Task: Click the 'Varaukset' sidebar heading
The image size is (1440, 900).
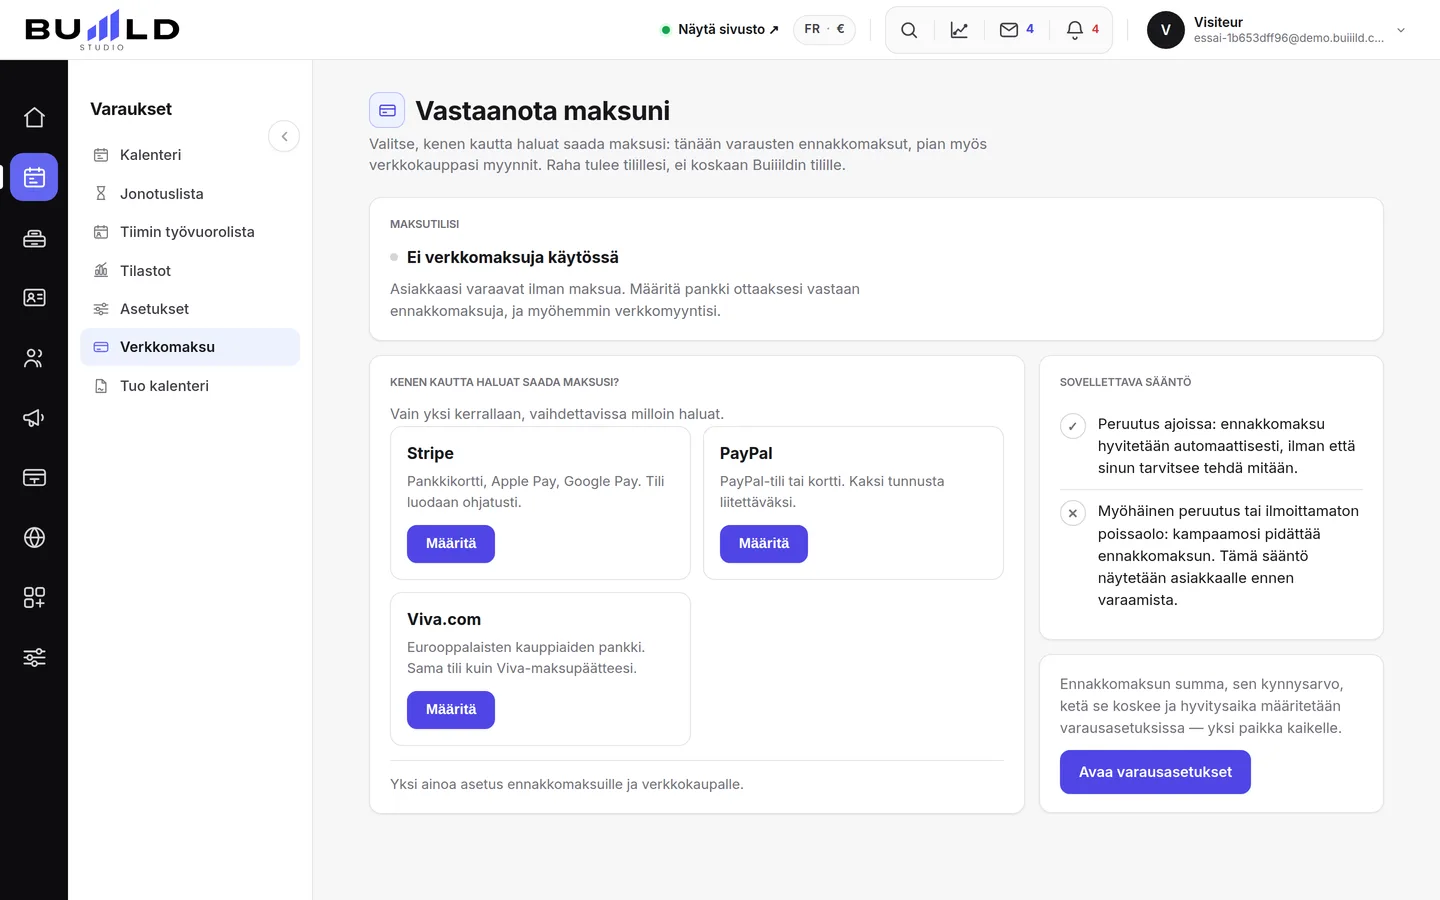Action: [x=131, y=109]
